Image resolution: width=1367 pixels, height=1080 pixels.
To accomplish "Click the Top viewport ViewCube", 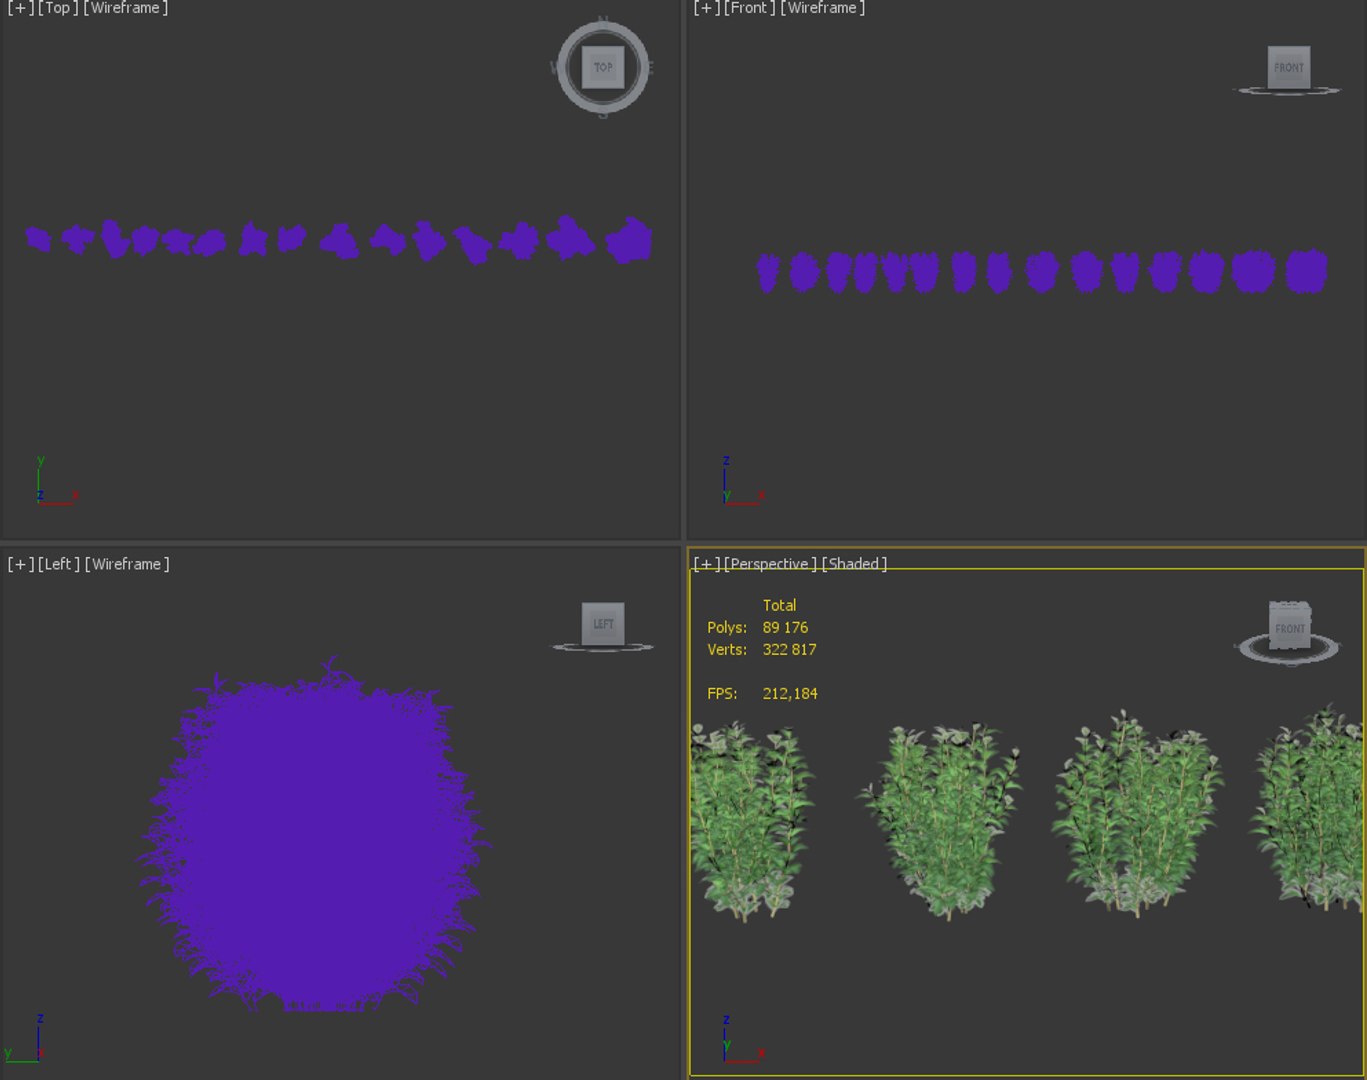I will (603, 68).
